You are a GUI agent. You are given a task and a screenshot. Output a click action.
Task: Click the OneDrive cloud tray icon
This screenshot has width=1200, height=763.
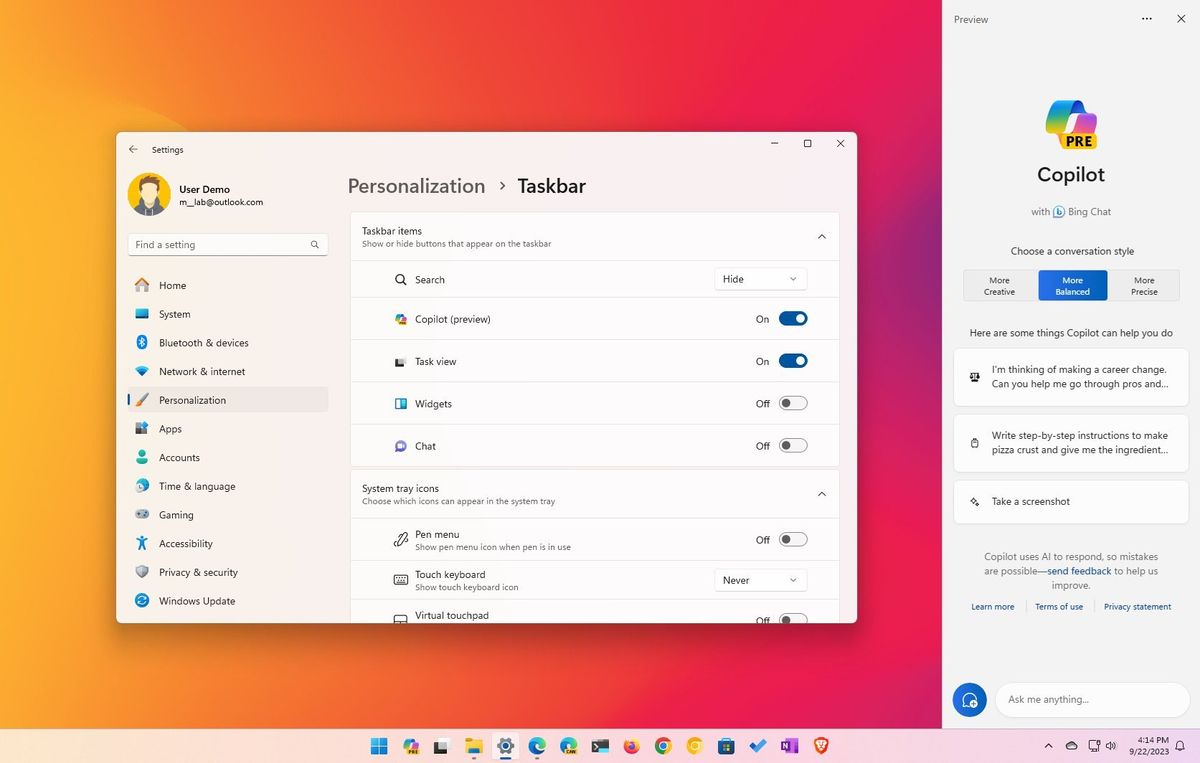point(1071,746)
